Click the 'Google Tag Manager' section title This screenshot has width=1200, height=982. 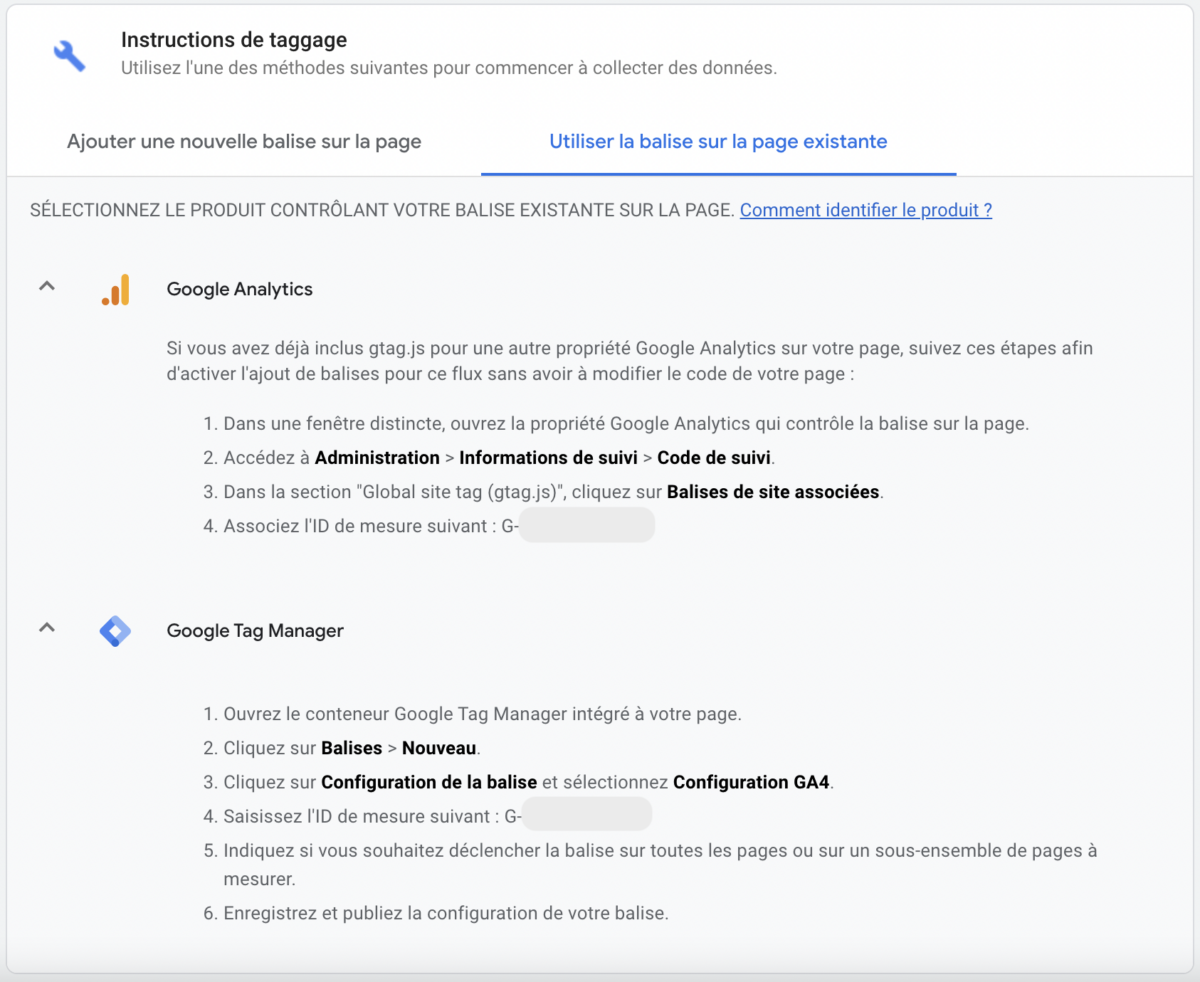255,631
